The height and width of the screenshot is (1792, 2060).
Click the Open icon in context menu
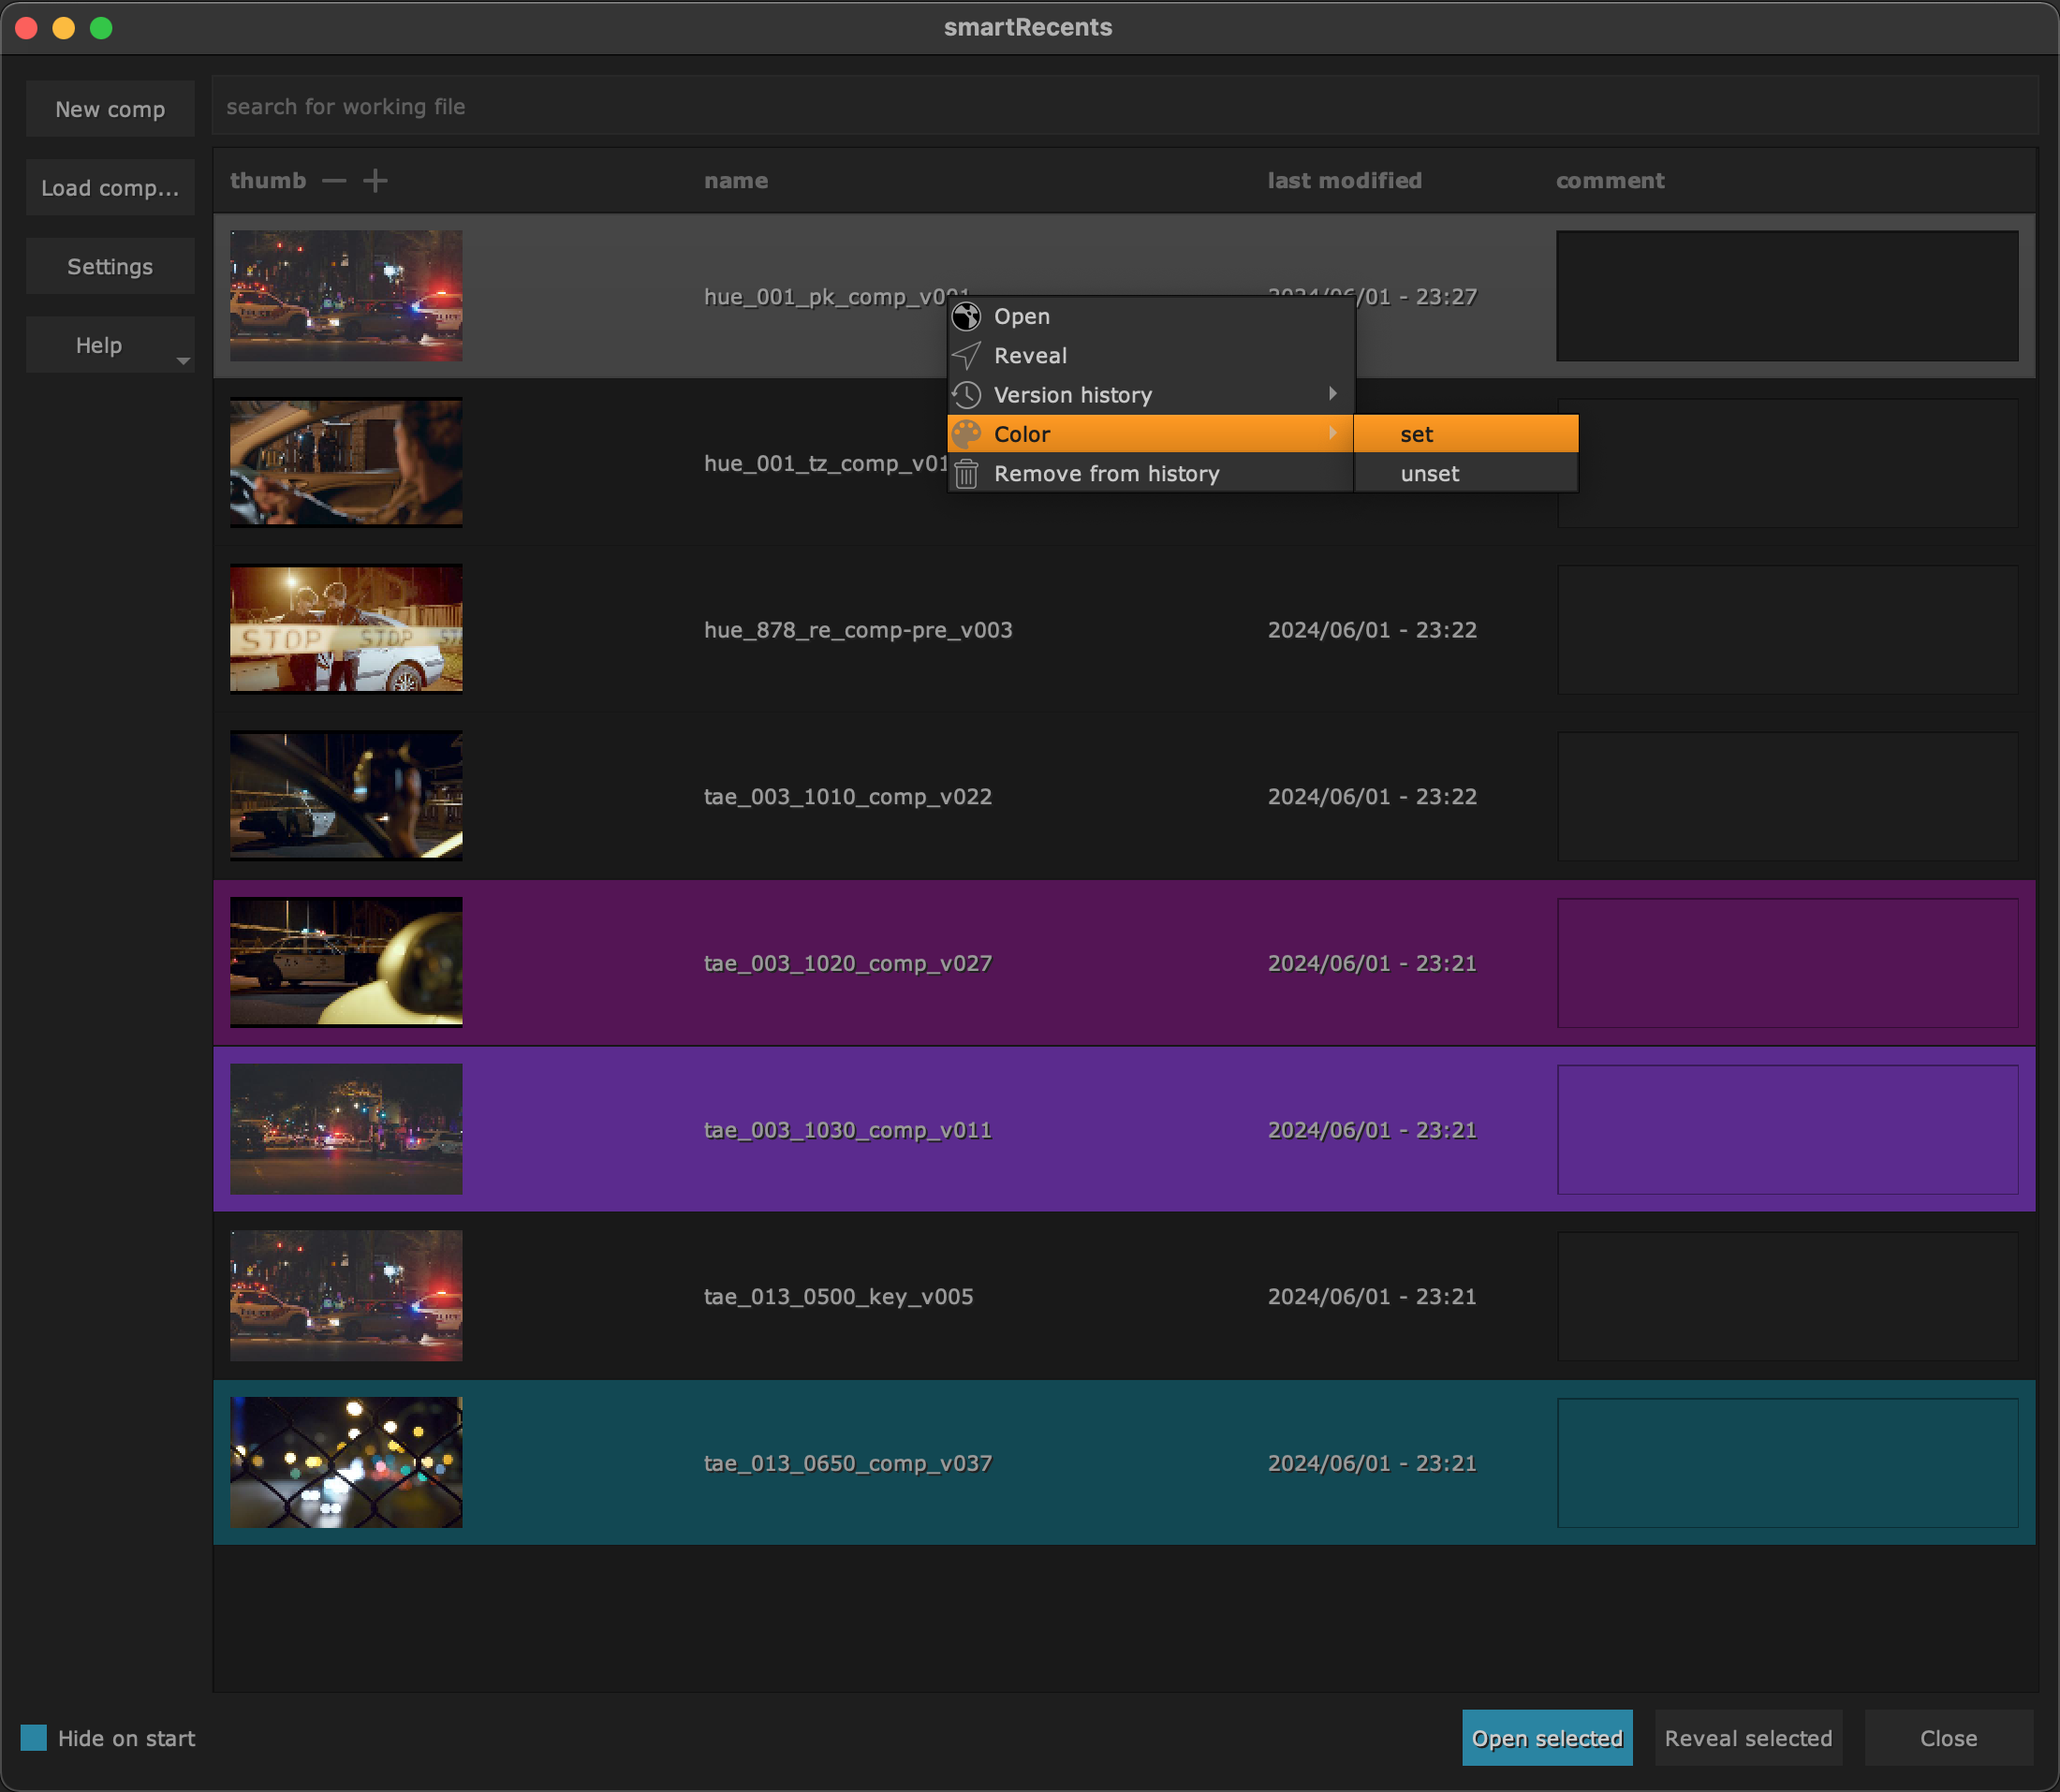(966, 316)
